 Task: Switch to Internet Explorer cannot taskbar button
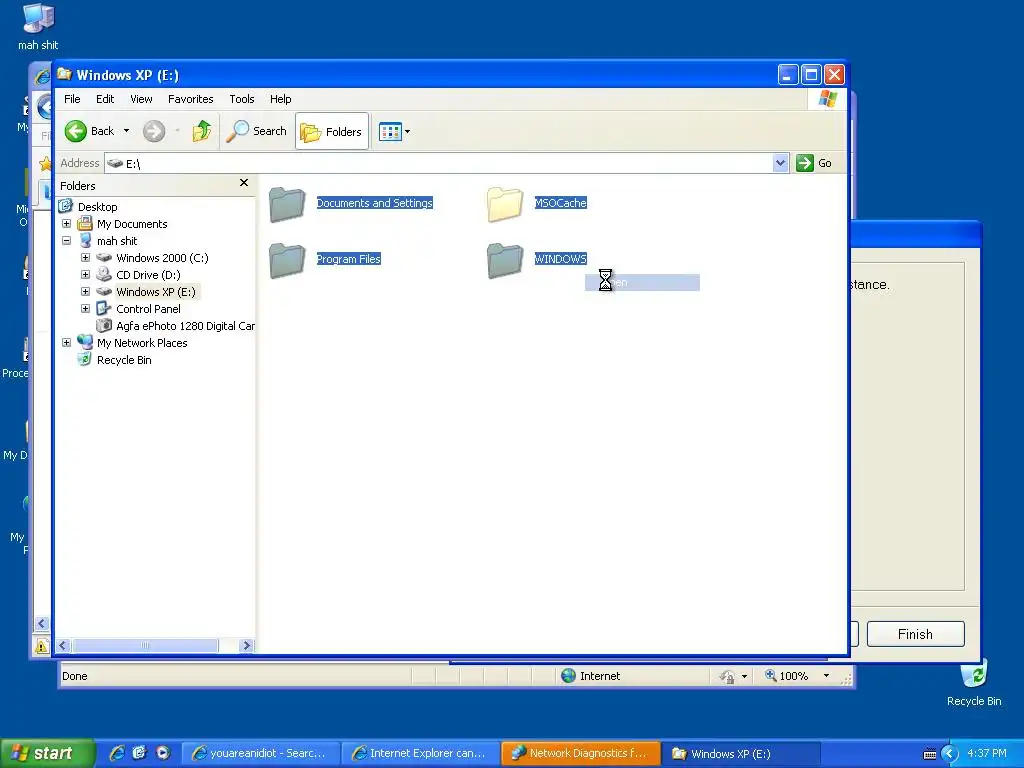click(x=421, y=754)
